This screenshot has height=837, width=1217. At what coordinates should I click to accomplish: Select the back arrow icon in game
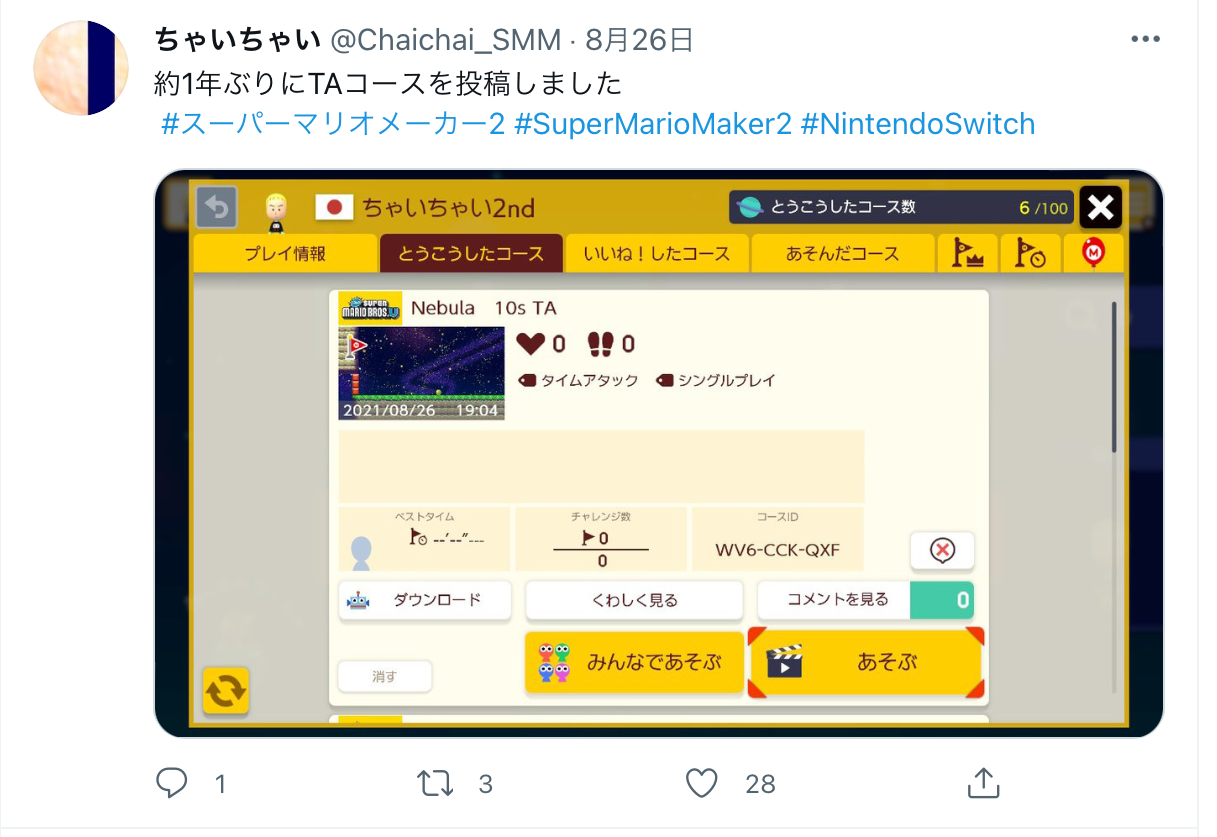(x=217, y=208)
